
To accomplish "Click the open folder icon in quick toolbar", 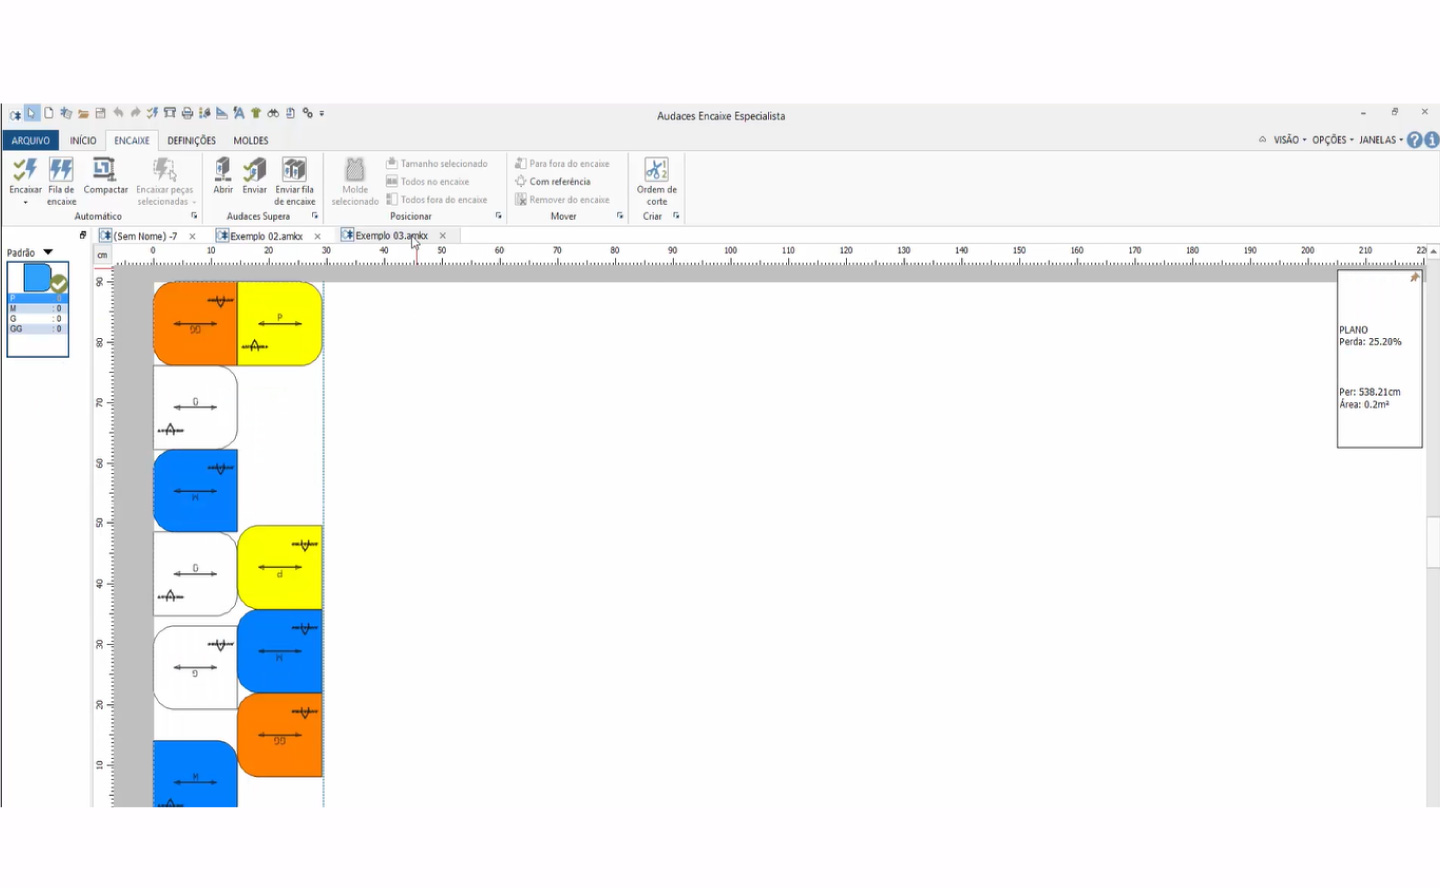I will coord(84,113).
